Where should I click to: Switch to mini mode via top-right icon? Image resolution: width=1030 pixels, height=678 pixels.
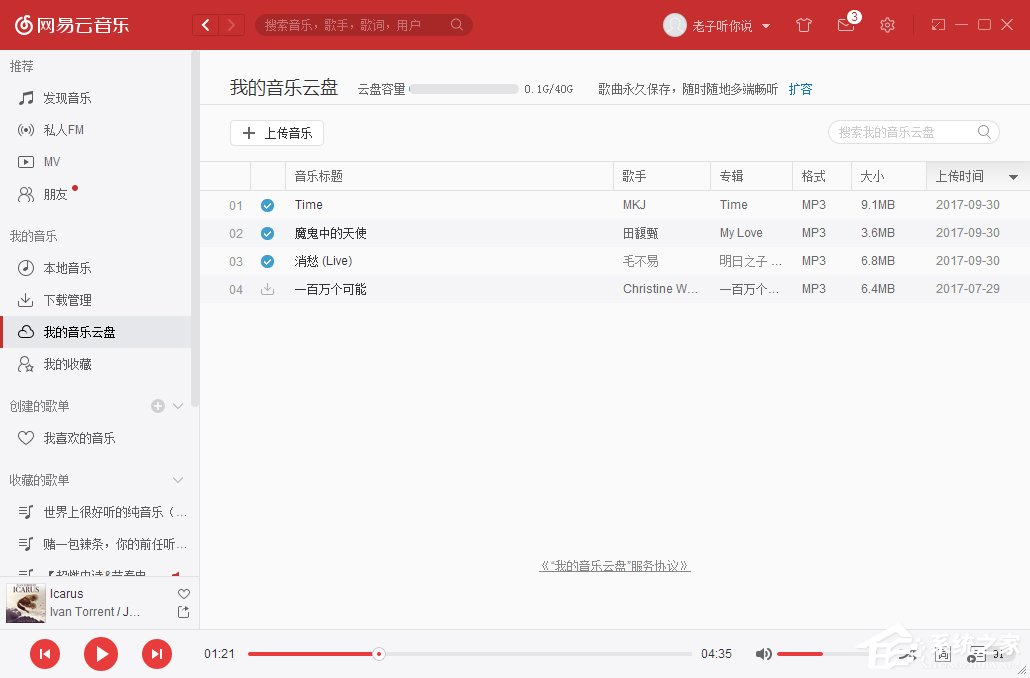(x=938, y=23)
